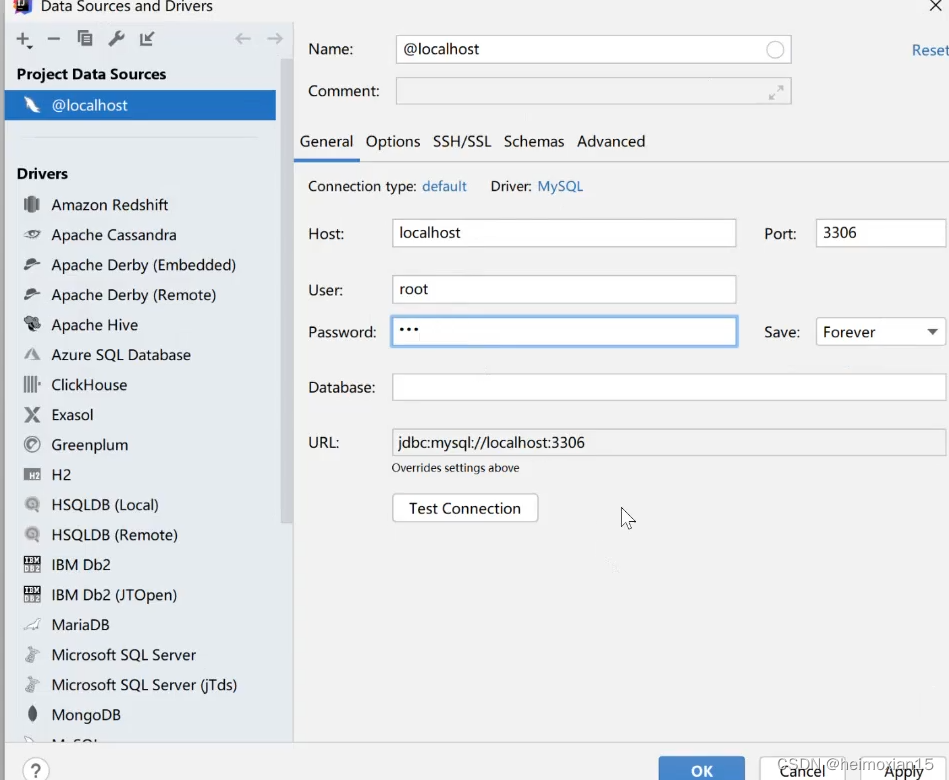Click the remove data source minus icon
The image size is (949, 780).
(54, 39)
